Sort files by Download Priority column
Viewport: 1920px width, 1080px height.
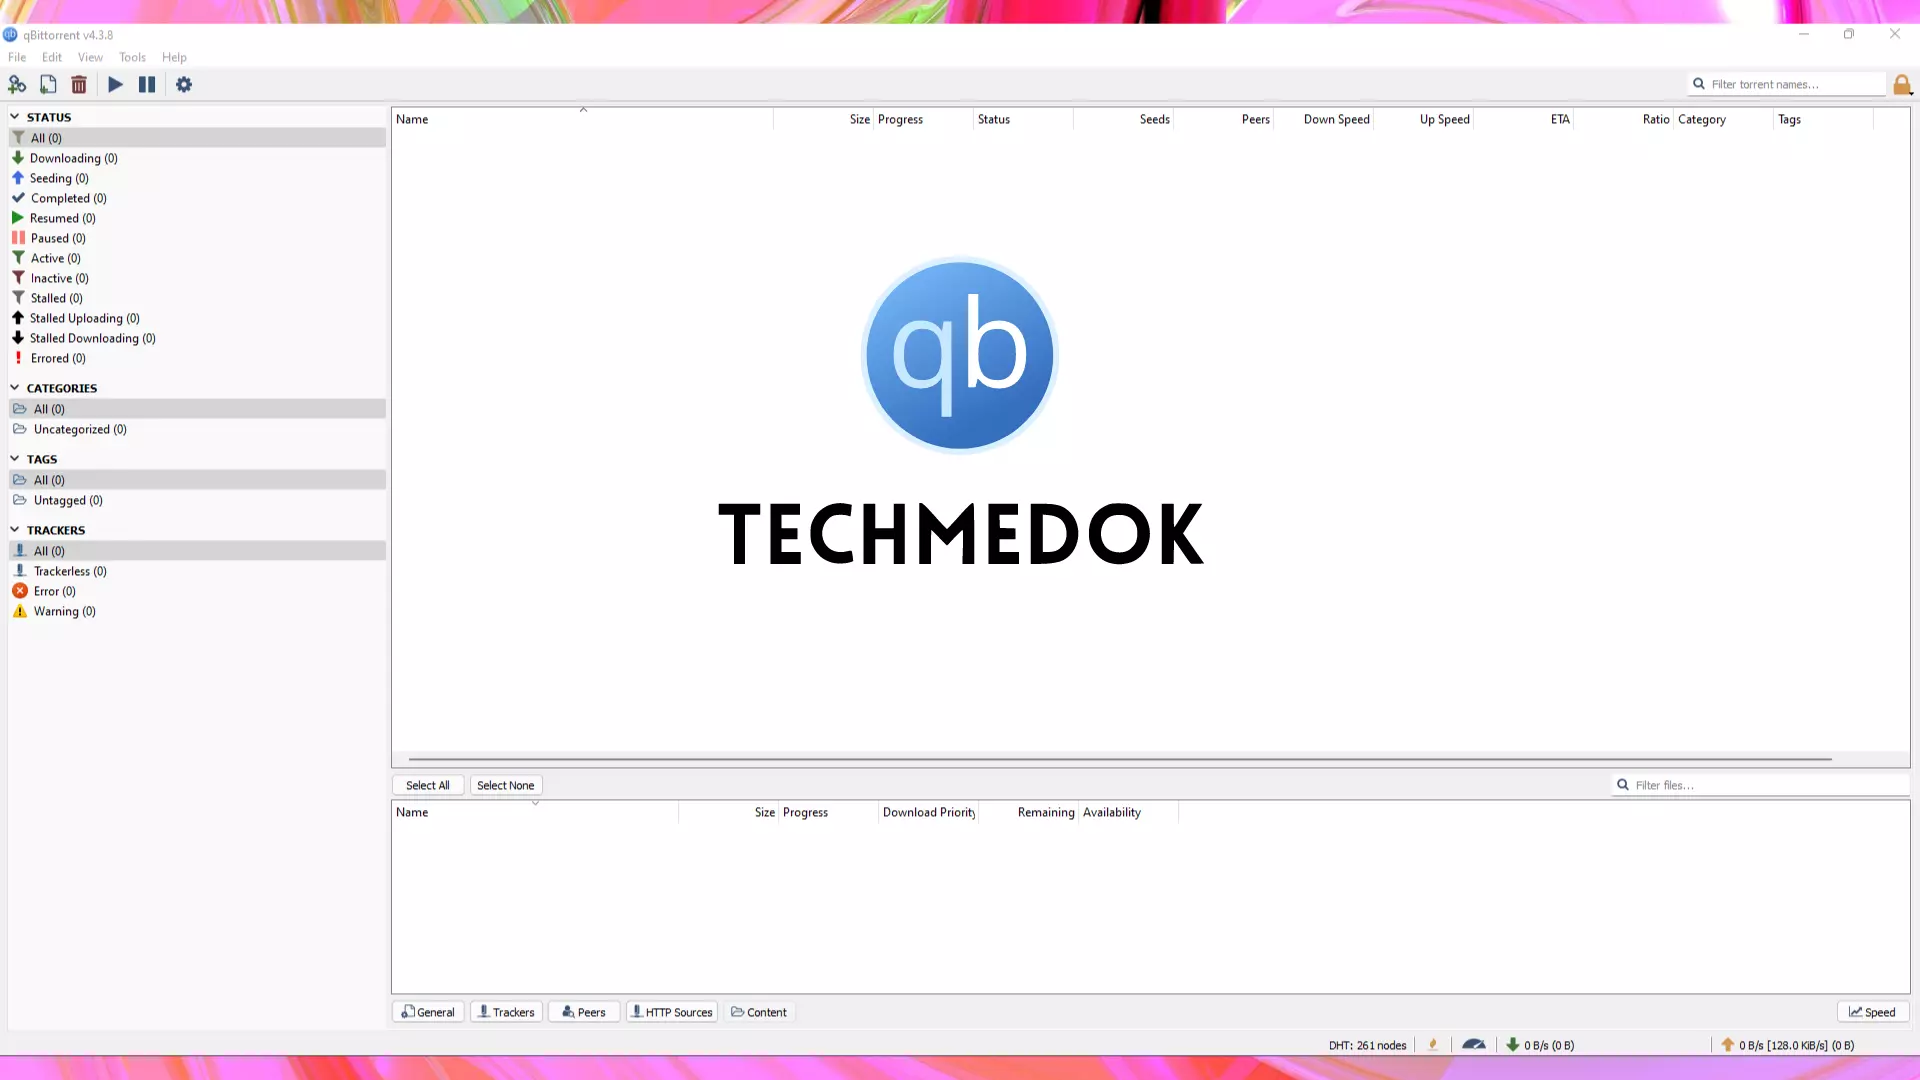[928, 812]
